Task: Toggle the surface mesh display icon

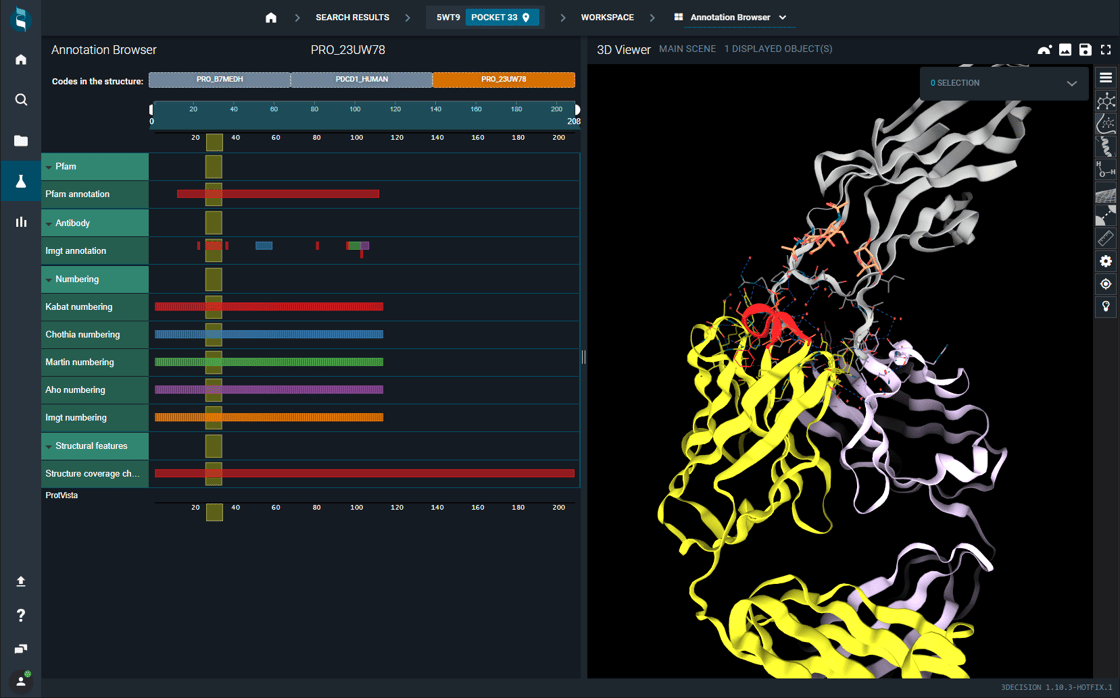Action: coord(1105,194)
